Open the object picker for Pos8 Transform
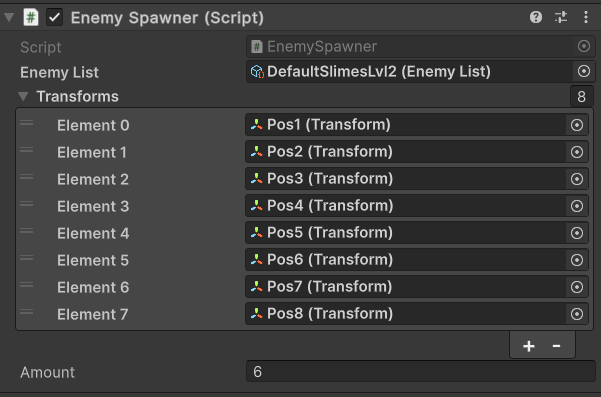601x397 pixels. click(x=577, y=314)
